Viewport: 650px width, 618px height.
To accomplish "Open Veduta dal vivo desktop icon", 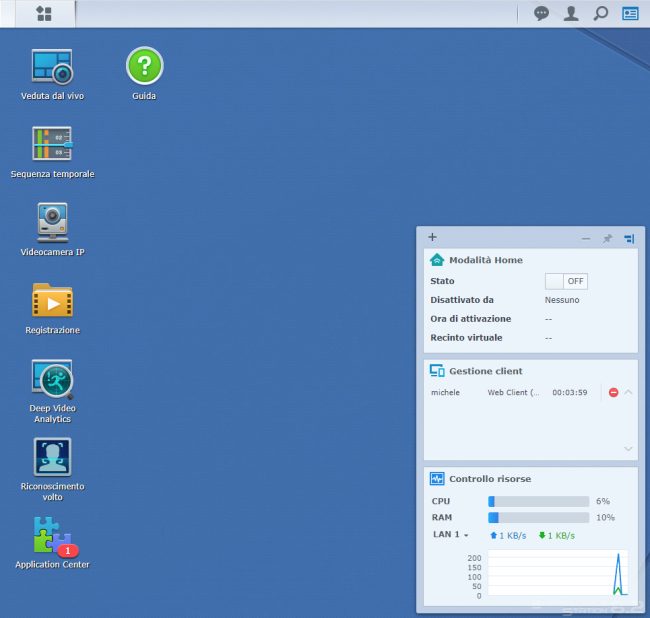I will (x=52, y=66).
